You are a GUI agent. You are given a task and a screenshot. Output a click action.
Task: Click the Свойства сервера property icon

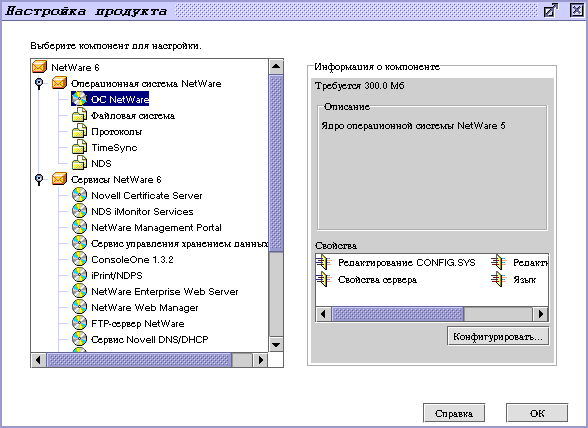tap(323, 279)
